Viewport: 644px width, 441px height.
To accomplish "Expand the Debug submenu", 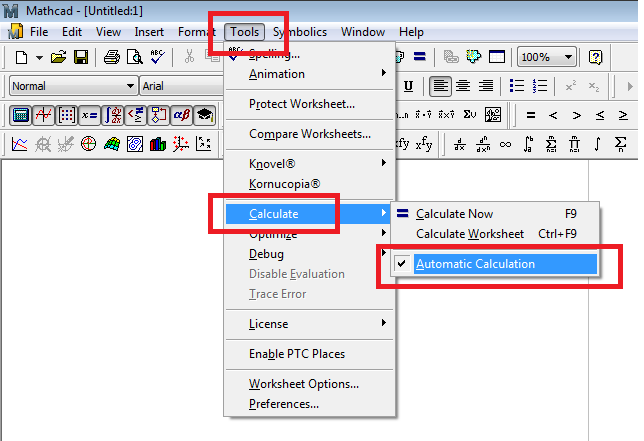I will tap(309, 254).
